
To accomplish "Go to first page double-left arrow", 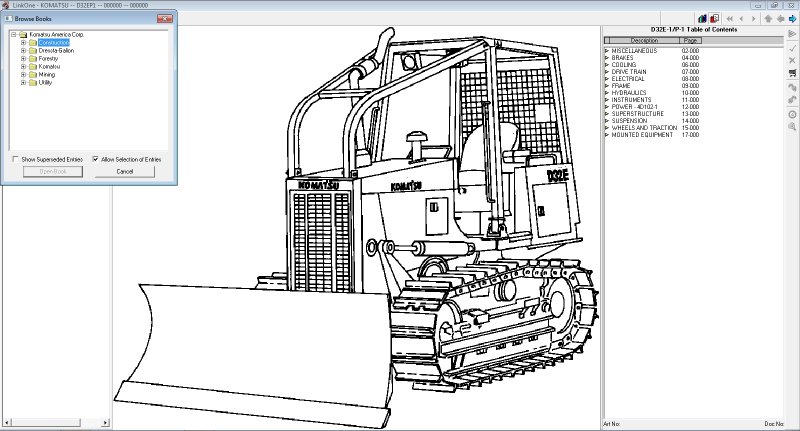I will coord(730,19).
